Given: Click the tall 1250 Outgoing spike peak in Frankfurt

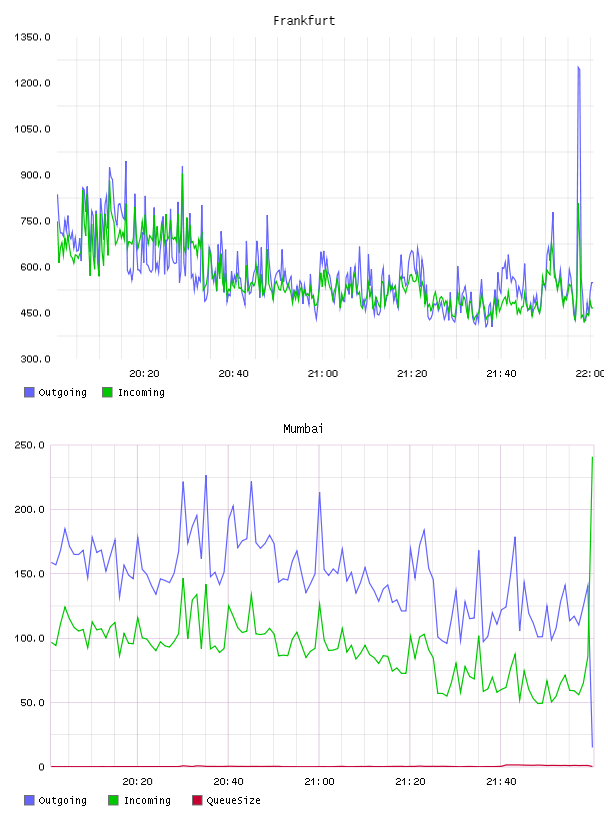Looking at the screenshot, I should point(578,68).
